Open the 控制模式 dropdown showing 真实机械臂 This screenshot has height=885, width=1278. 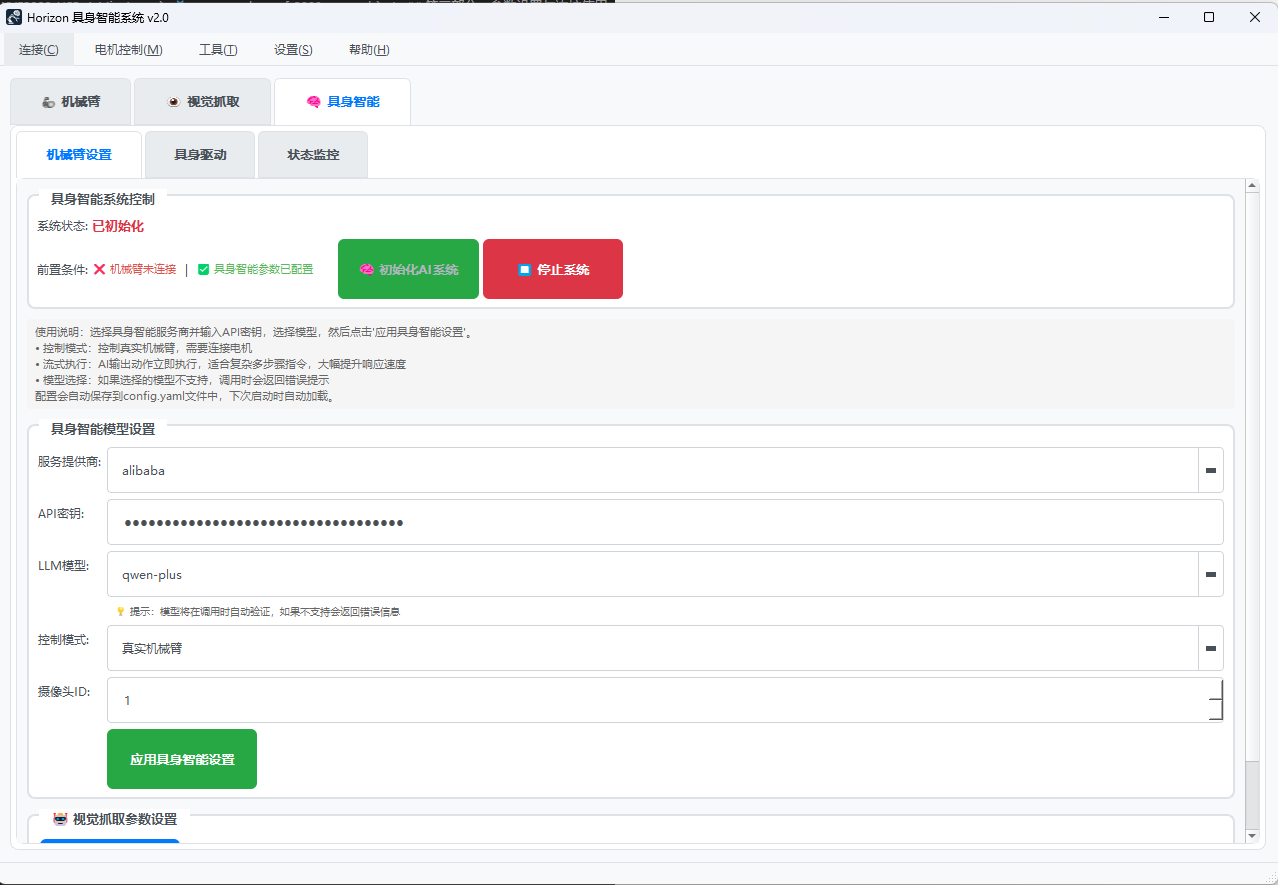pyautogui.click(x=1210, y=648)
